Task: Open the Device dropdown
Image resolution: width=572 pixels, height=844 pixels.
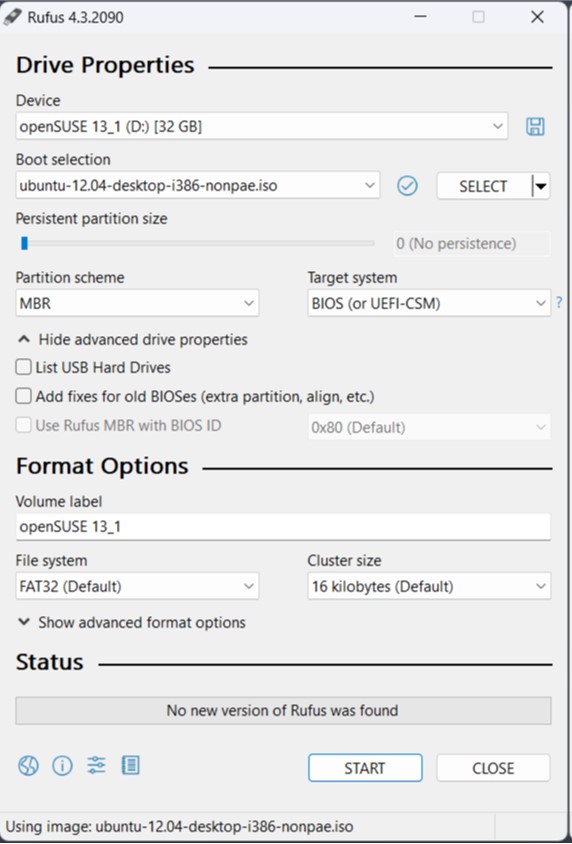Action: coord(262,126)
